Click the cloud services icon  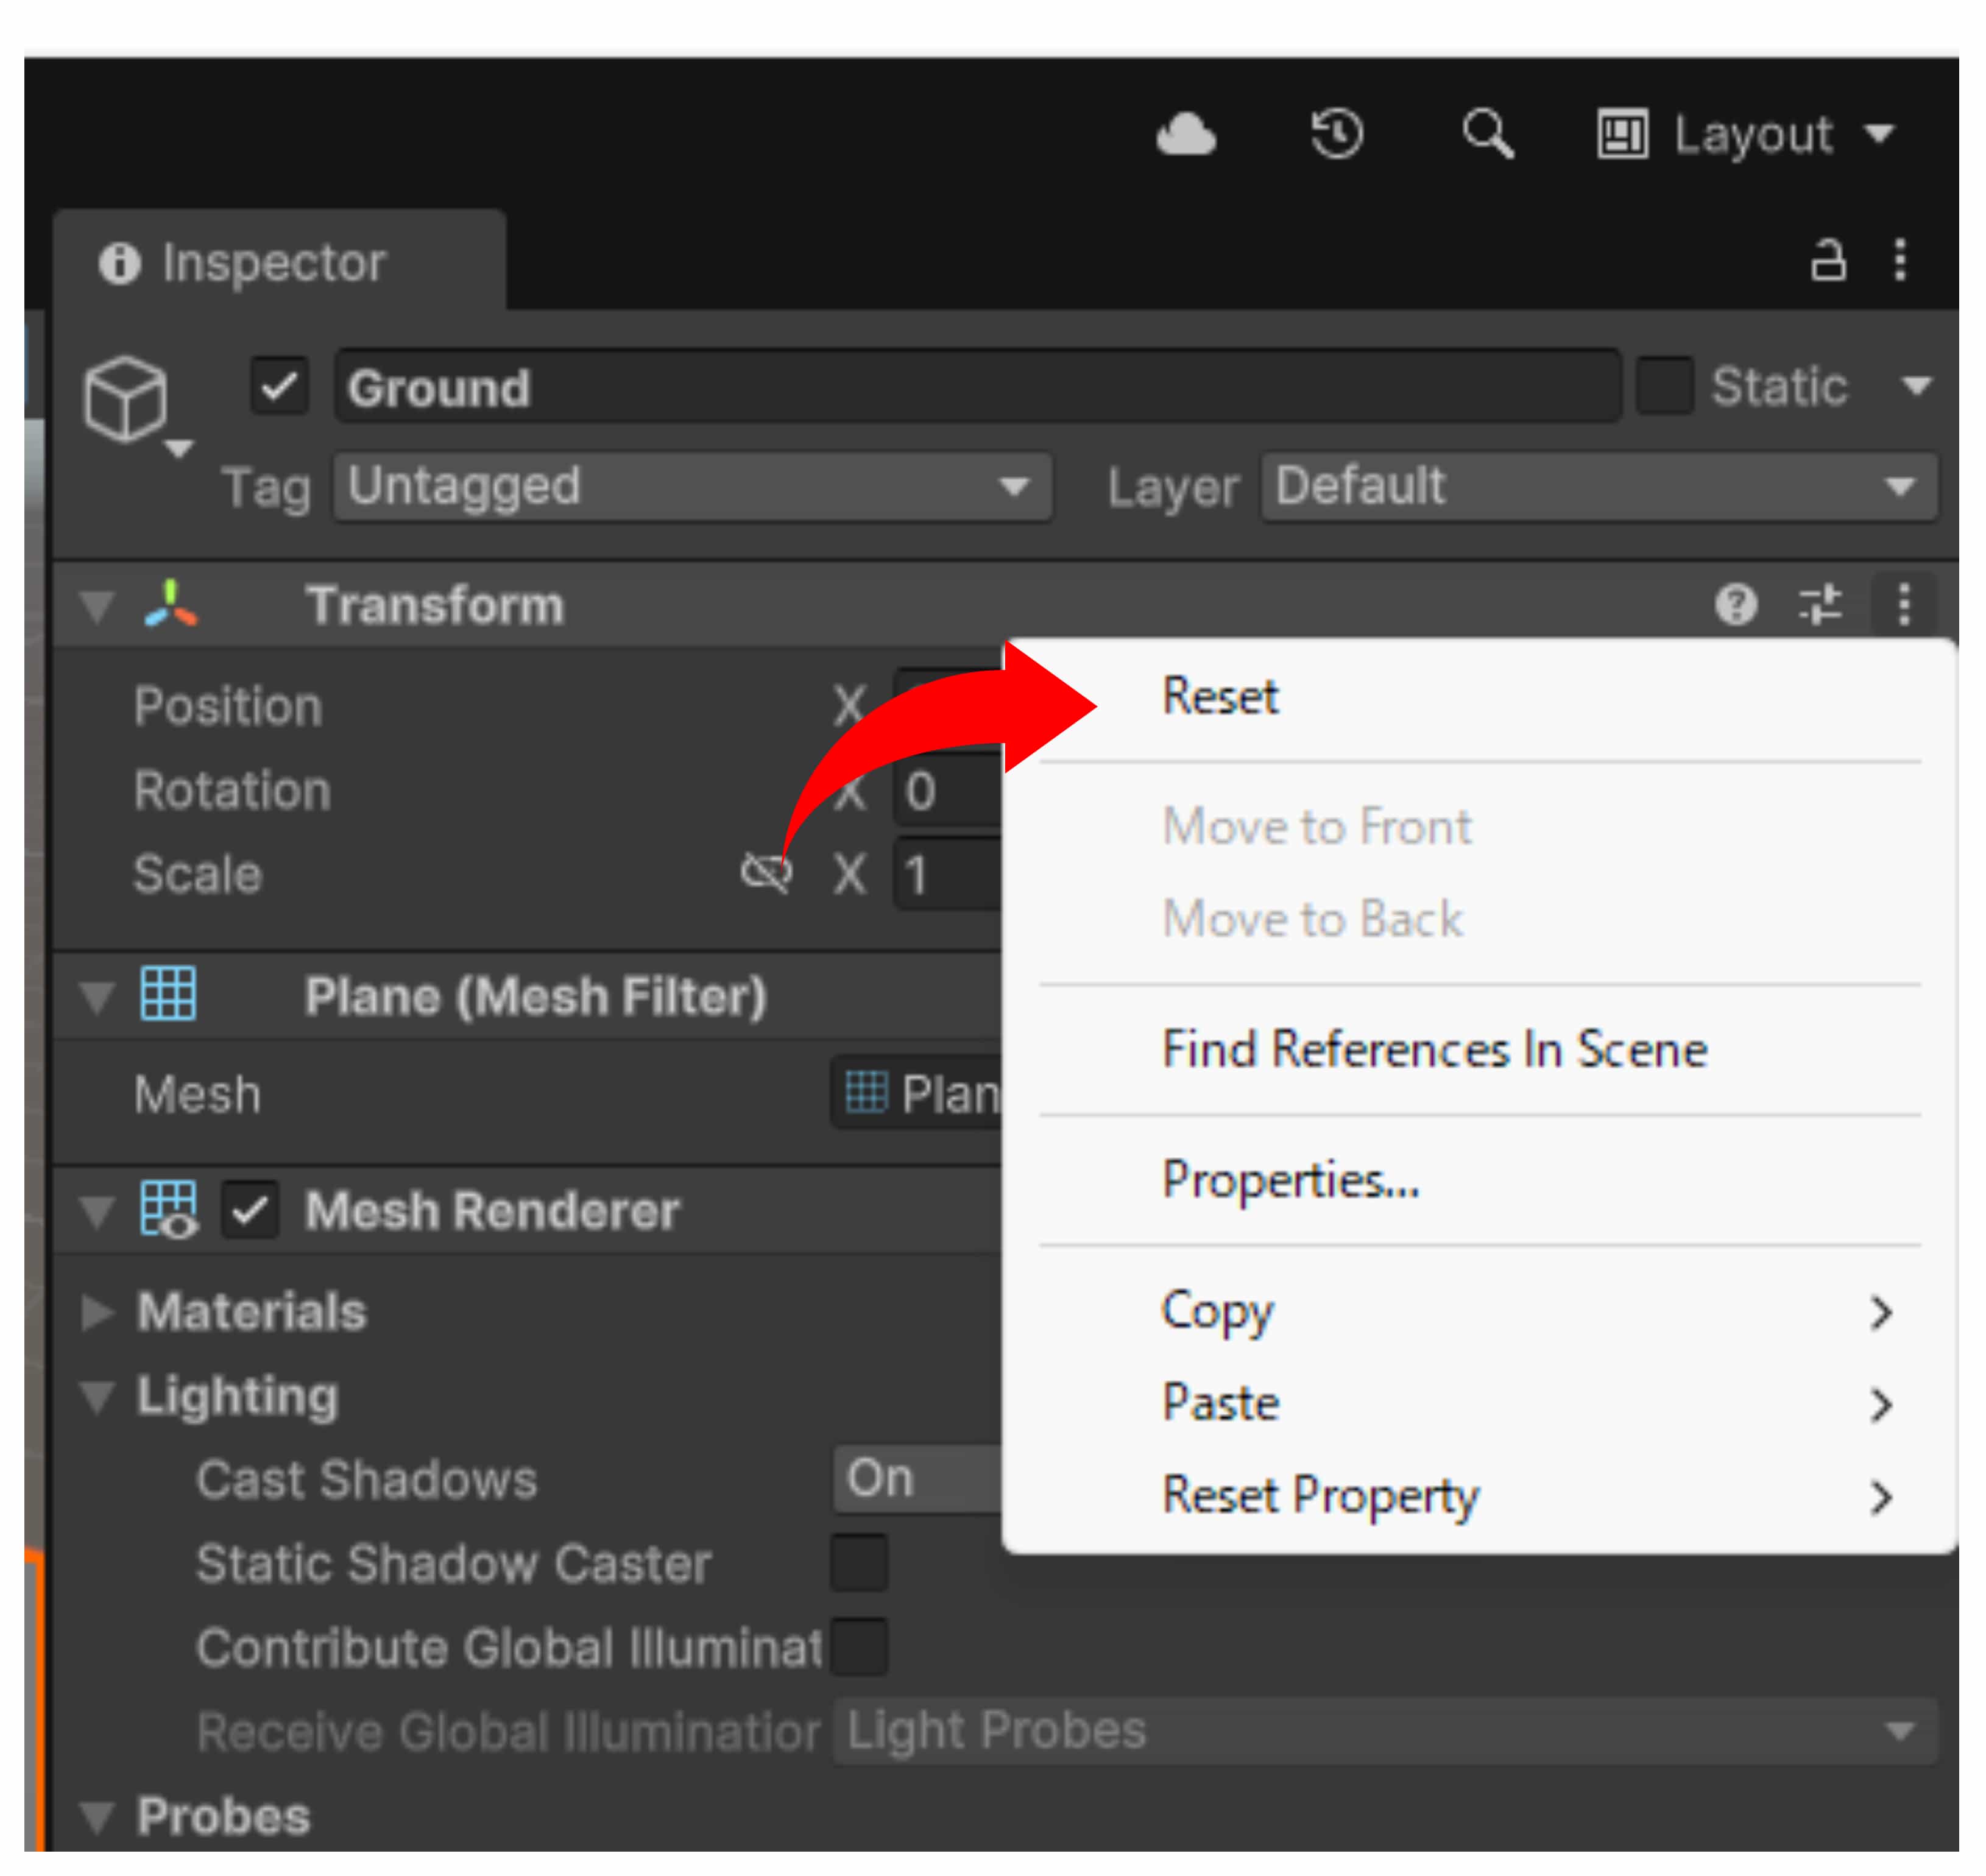click(x=1186, y=135)
